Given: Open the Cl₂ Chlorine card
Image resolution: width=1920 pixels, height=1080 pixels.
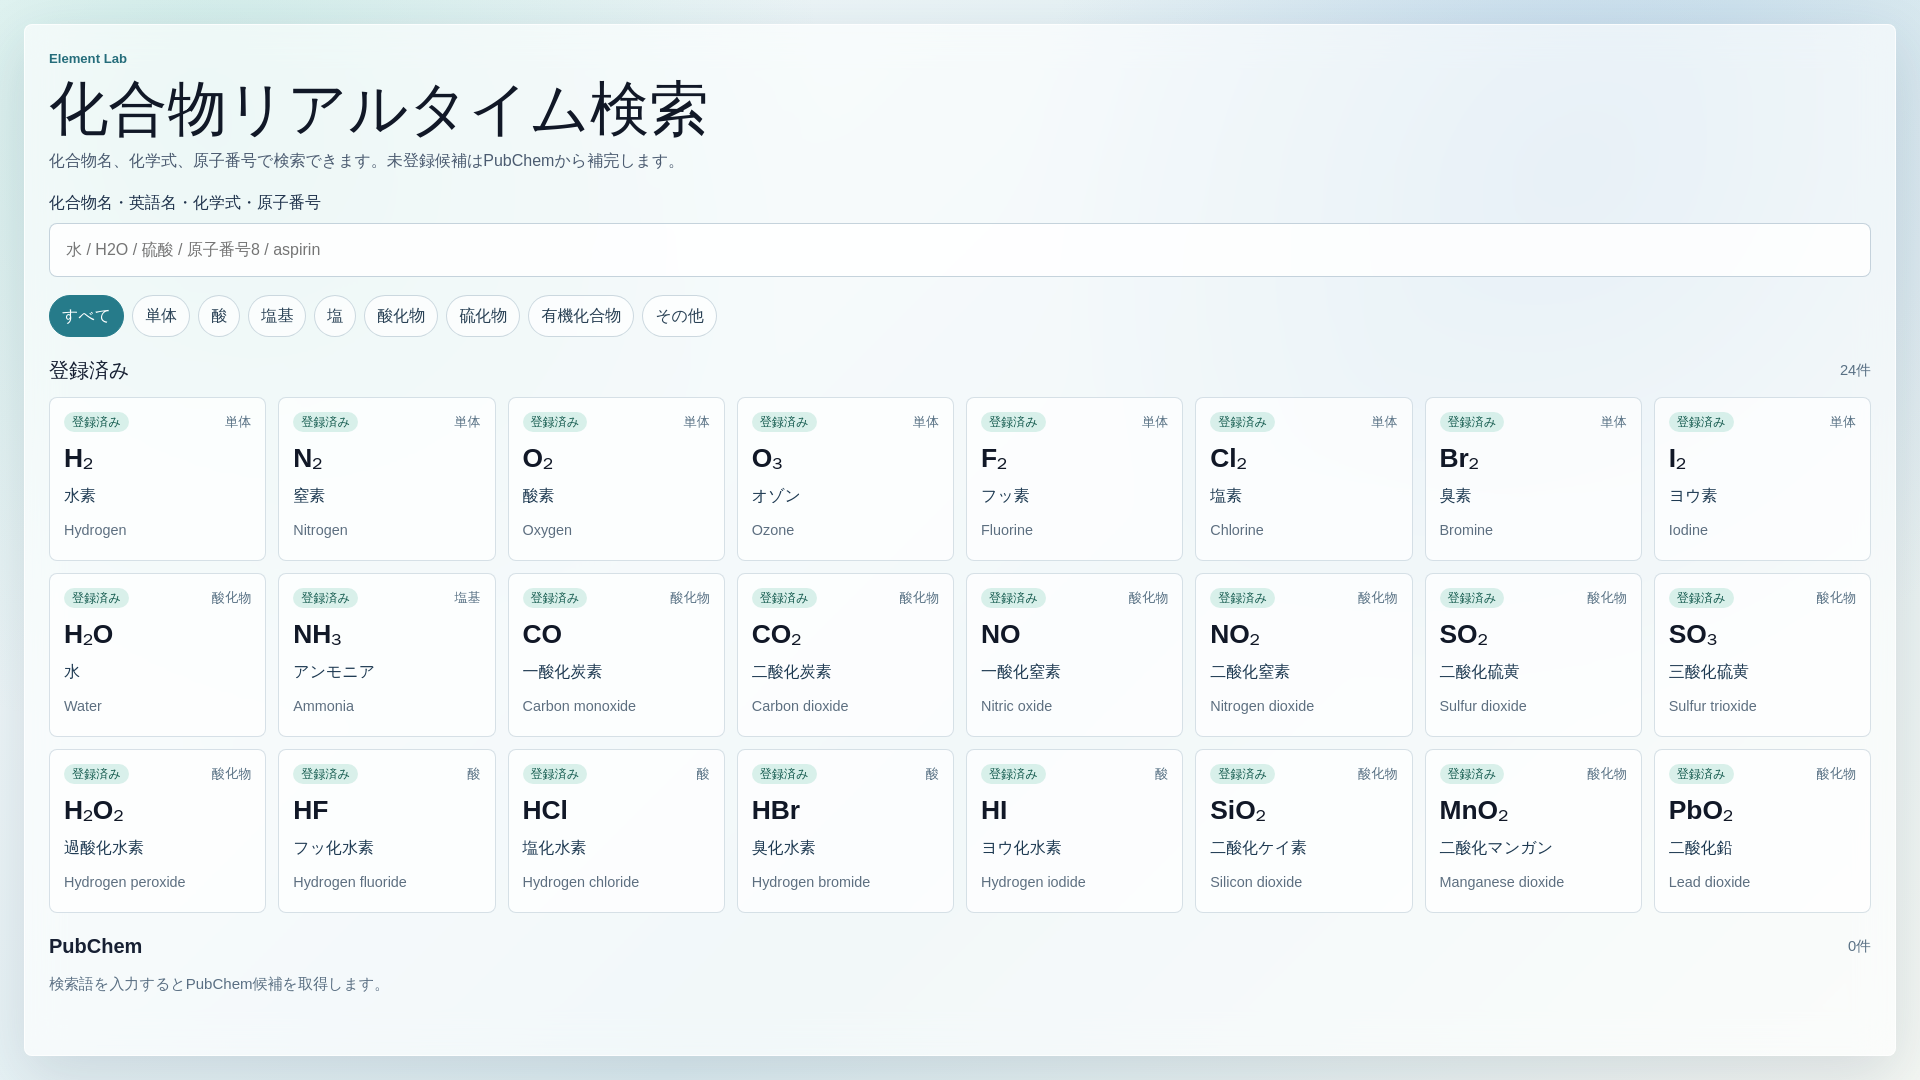Looking at the screenshot, I should (x=1304, y=479).
